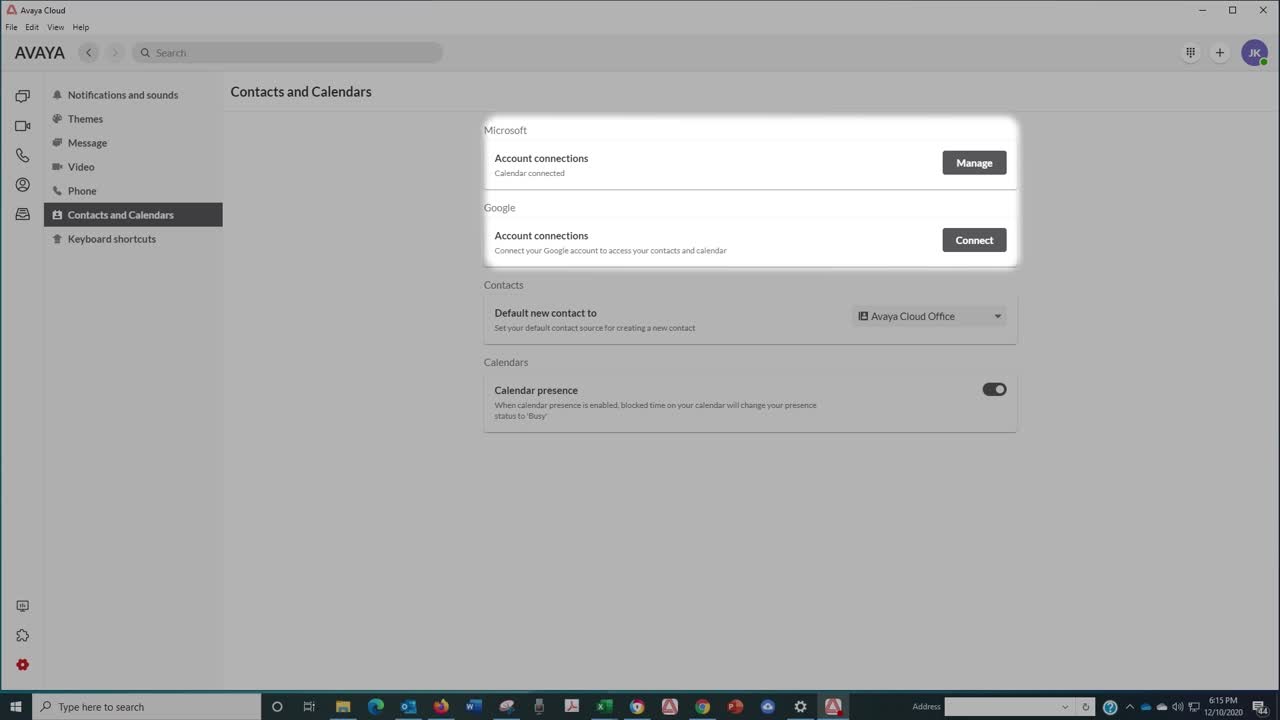The image size is (1280, 720).
Task: Open the Default new contact dropdown
Action: (x=929, y=316)
